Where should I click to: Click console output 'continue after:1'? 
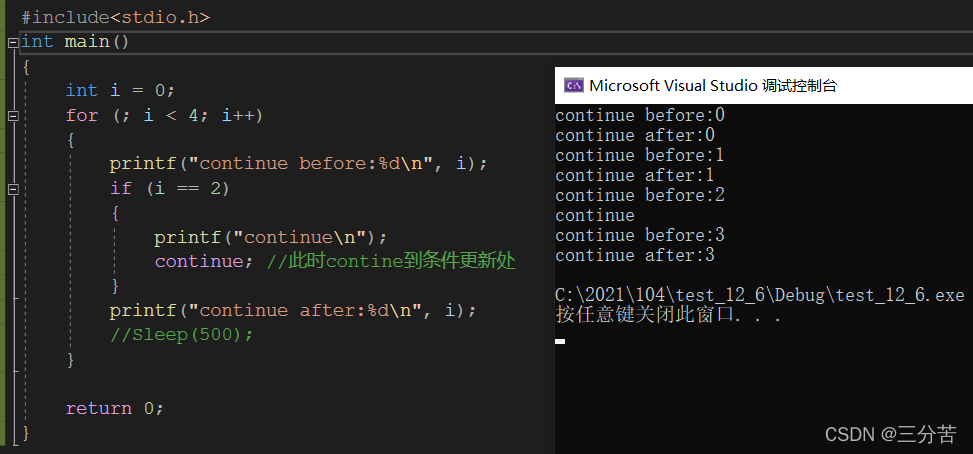click(635, 175)
